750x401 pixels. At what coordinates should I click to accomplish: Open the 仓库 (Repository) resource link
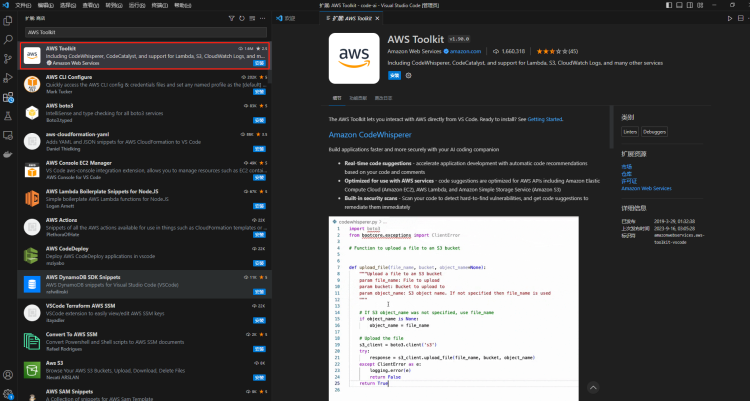click(x=627, y=174)
